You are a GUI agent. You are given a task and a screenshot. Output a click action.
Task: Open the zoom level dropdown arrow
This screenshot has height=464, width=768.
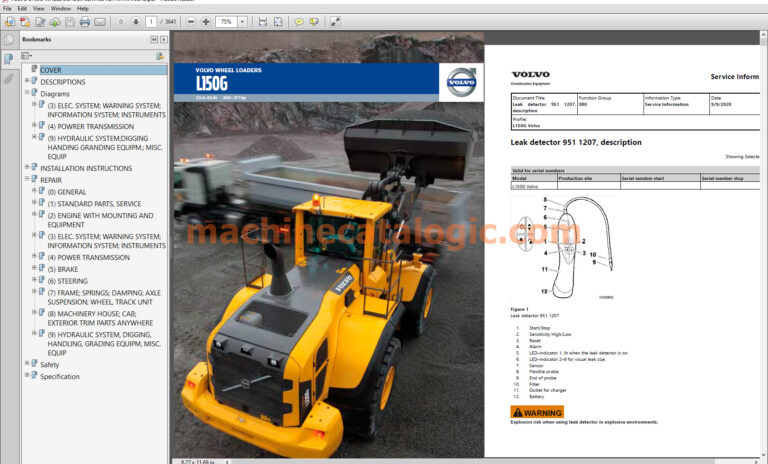[x=242, y=22]
